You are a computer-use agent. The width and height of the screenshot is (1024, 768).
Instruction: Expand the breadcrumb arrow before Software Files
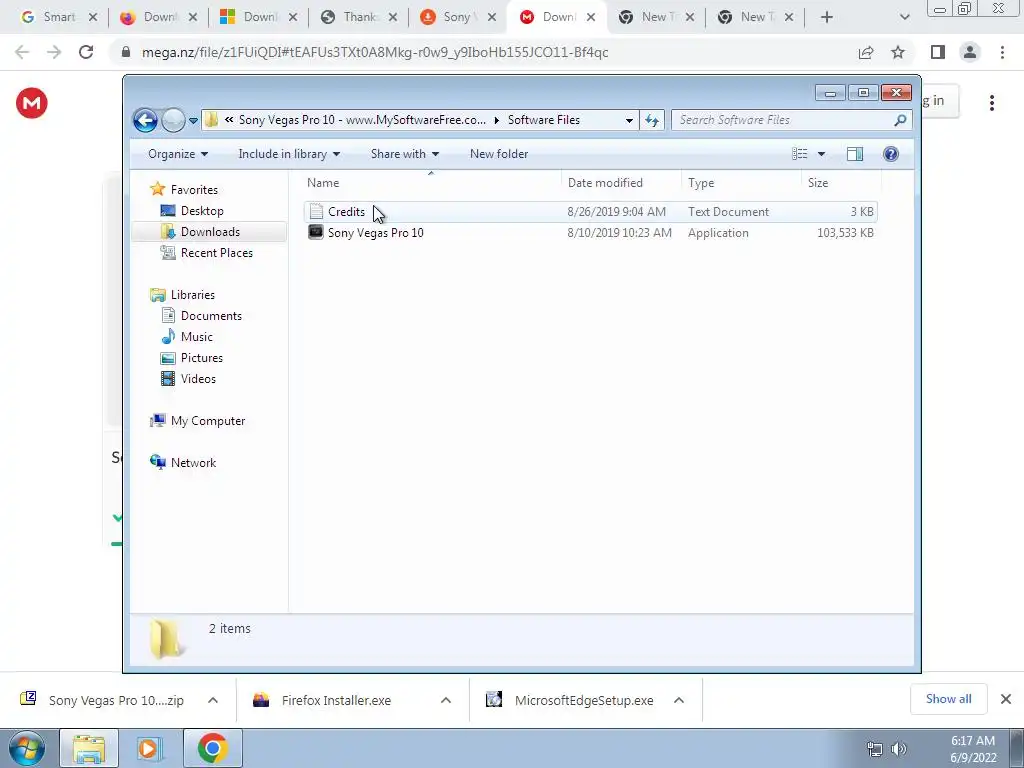point(497,120)
